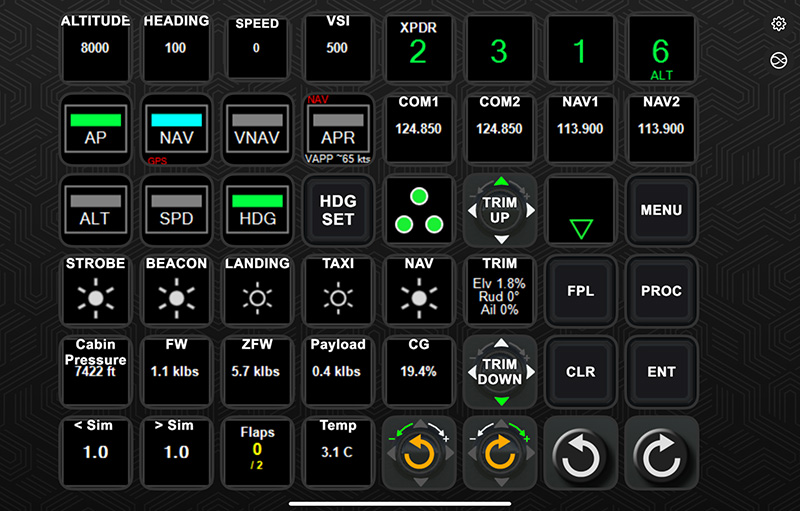Click the TRIM DOWN knob
This screenshot has width=800, height=511.
click(x=500, y=372)
